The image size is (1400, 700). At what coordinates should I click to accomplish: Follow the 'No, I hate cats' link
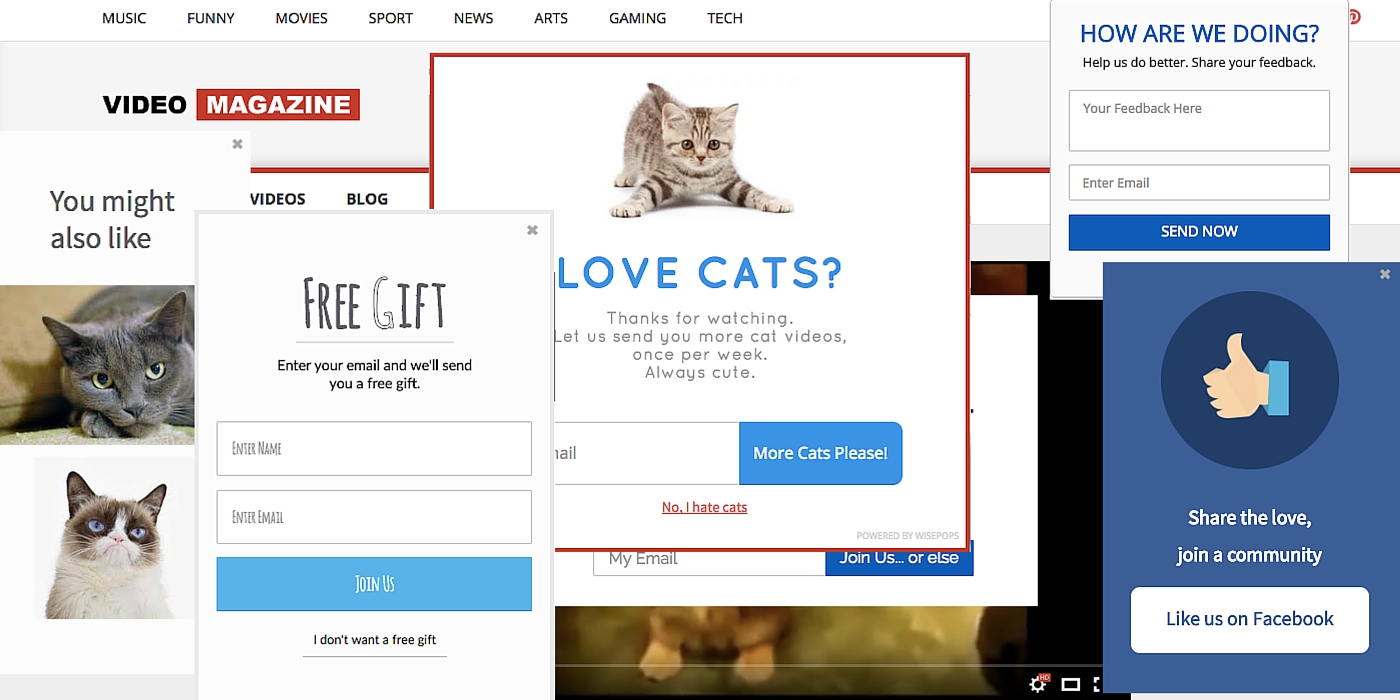point(704,507)
